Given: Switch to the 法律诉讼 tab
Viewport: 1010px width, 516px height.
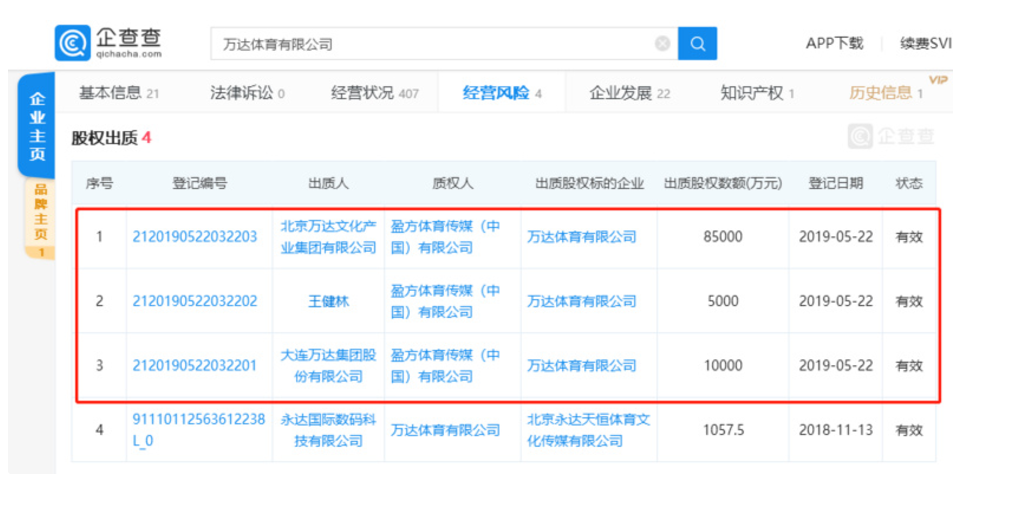Looking at the screenshot, I should [x=247, y=93].
